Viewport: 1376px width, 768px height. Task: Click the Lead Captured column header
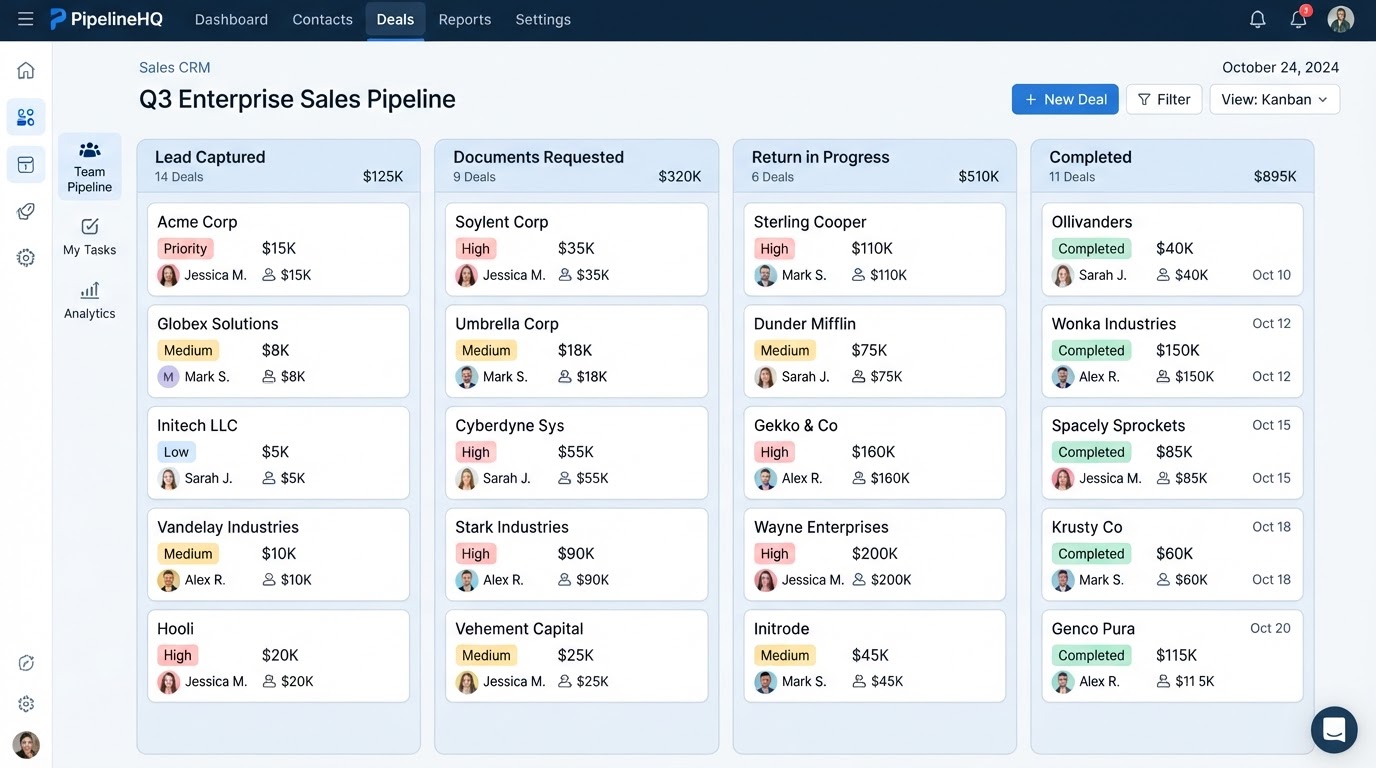[x=278, y=166]
